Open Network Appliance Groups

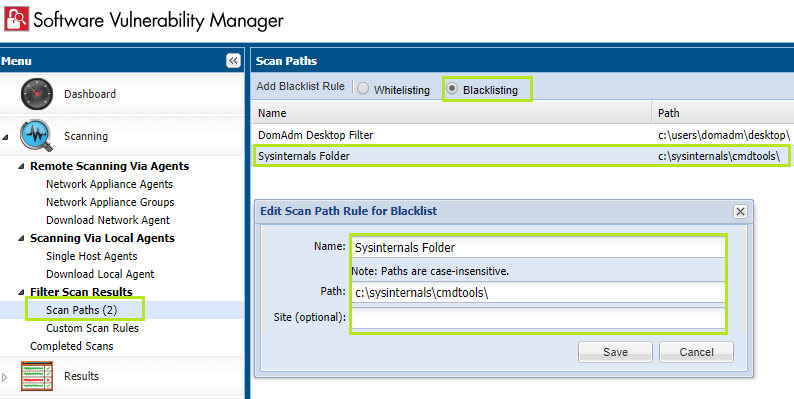(110, 202)
